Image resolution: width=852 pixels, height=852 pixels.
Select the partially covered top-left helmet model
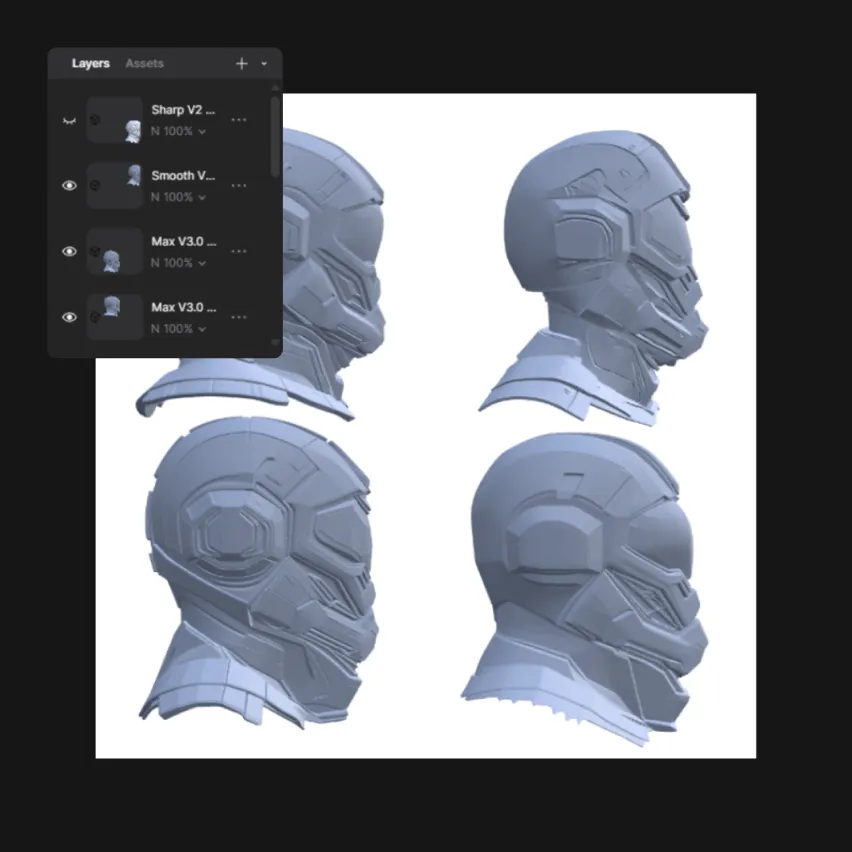(x=331, y=272)
